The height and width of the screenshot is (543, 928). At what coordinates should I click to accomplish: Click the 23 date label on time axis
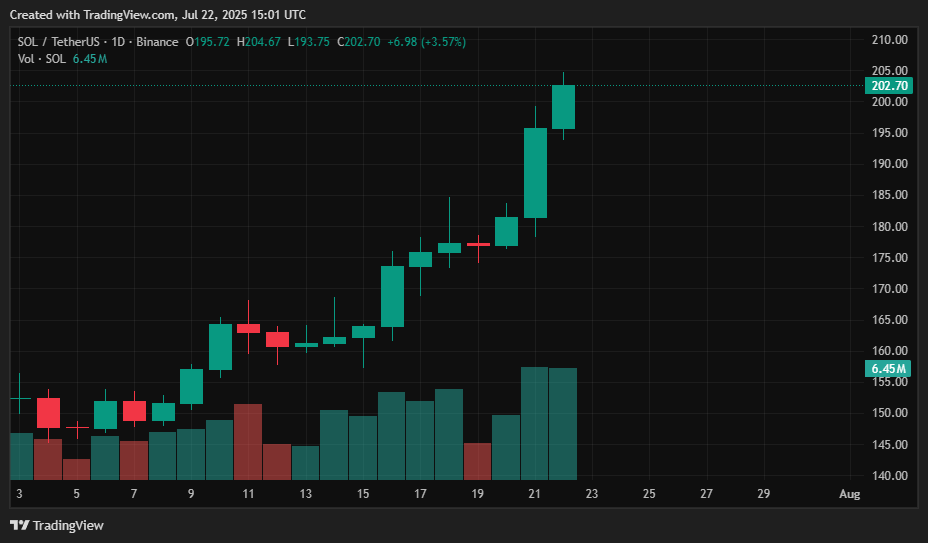(x=591, y=494)
